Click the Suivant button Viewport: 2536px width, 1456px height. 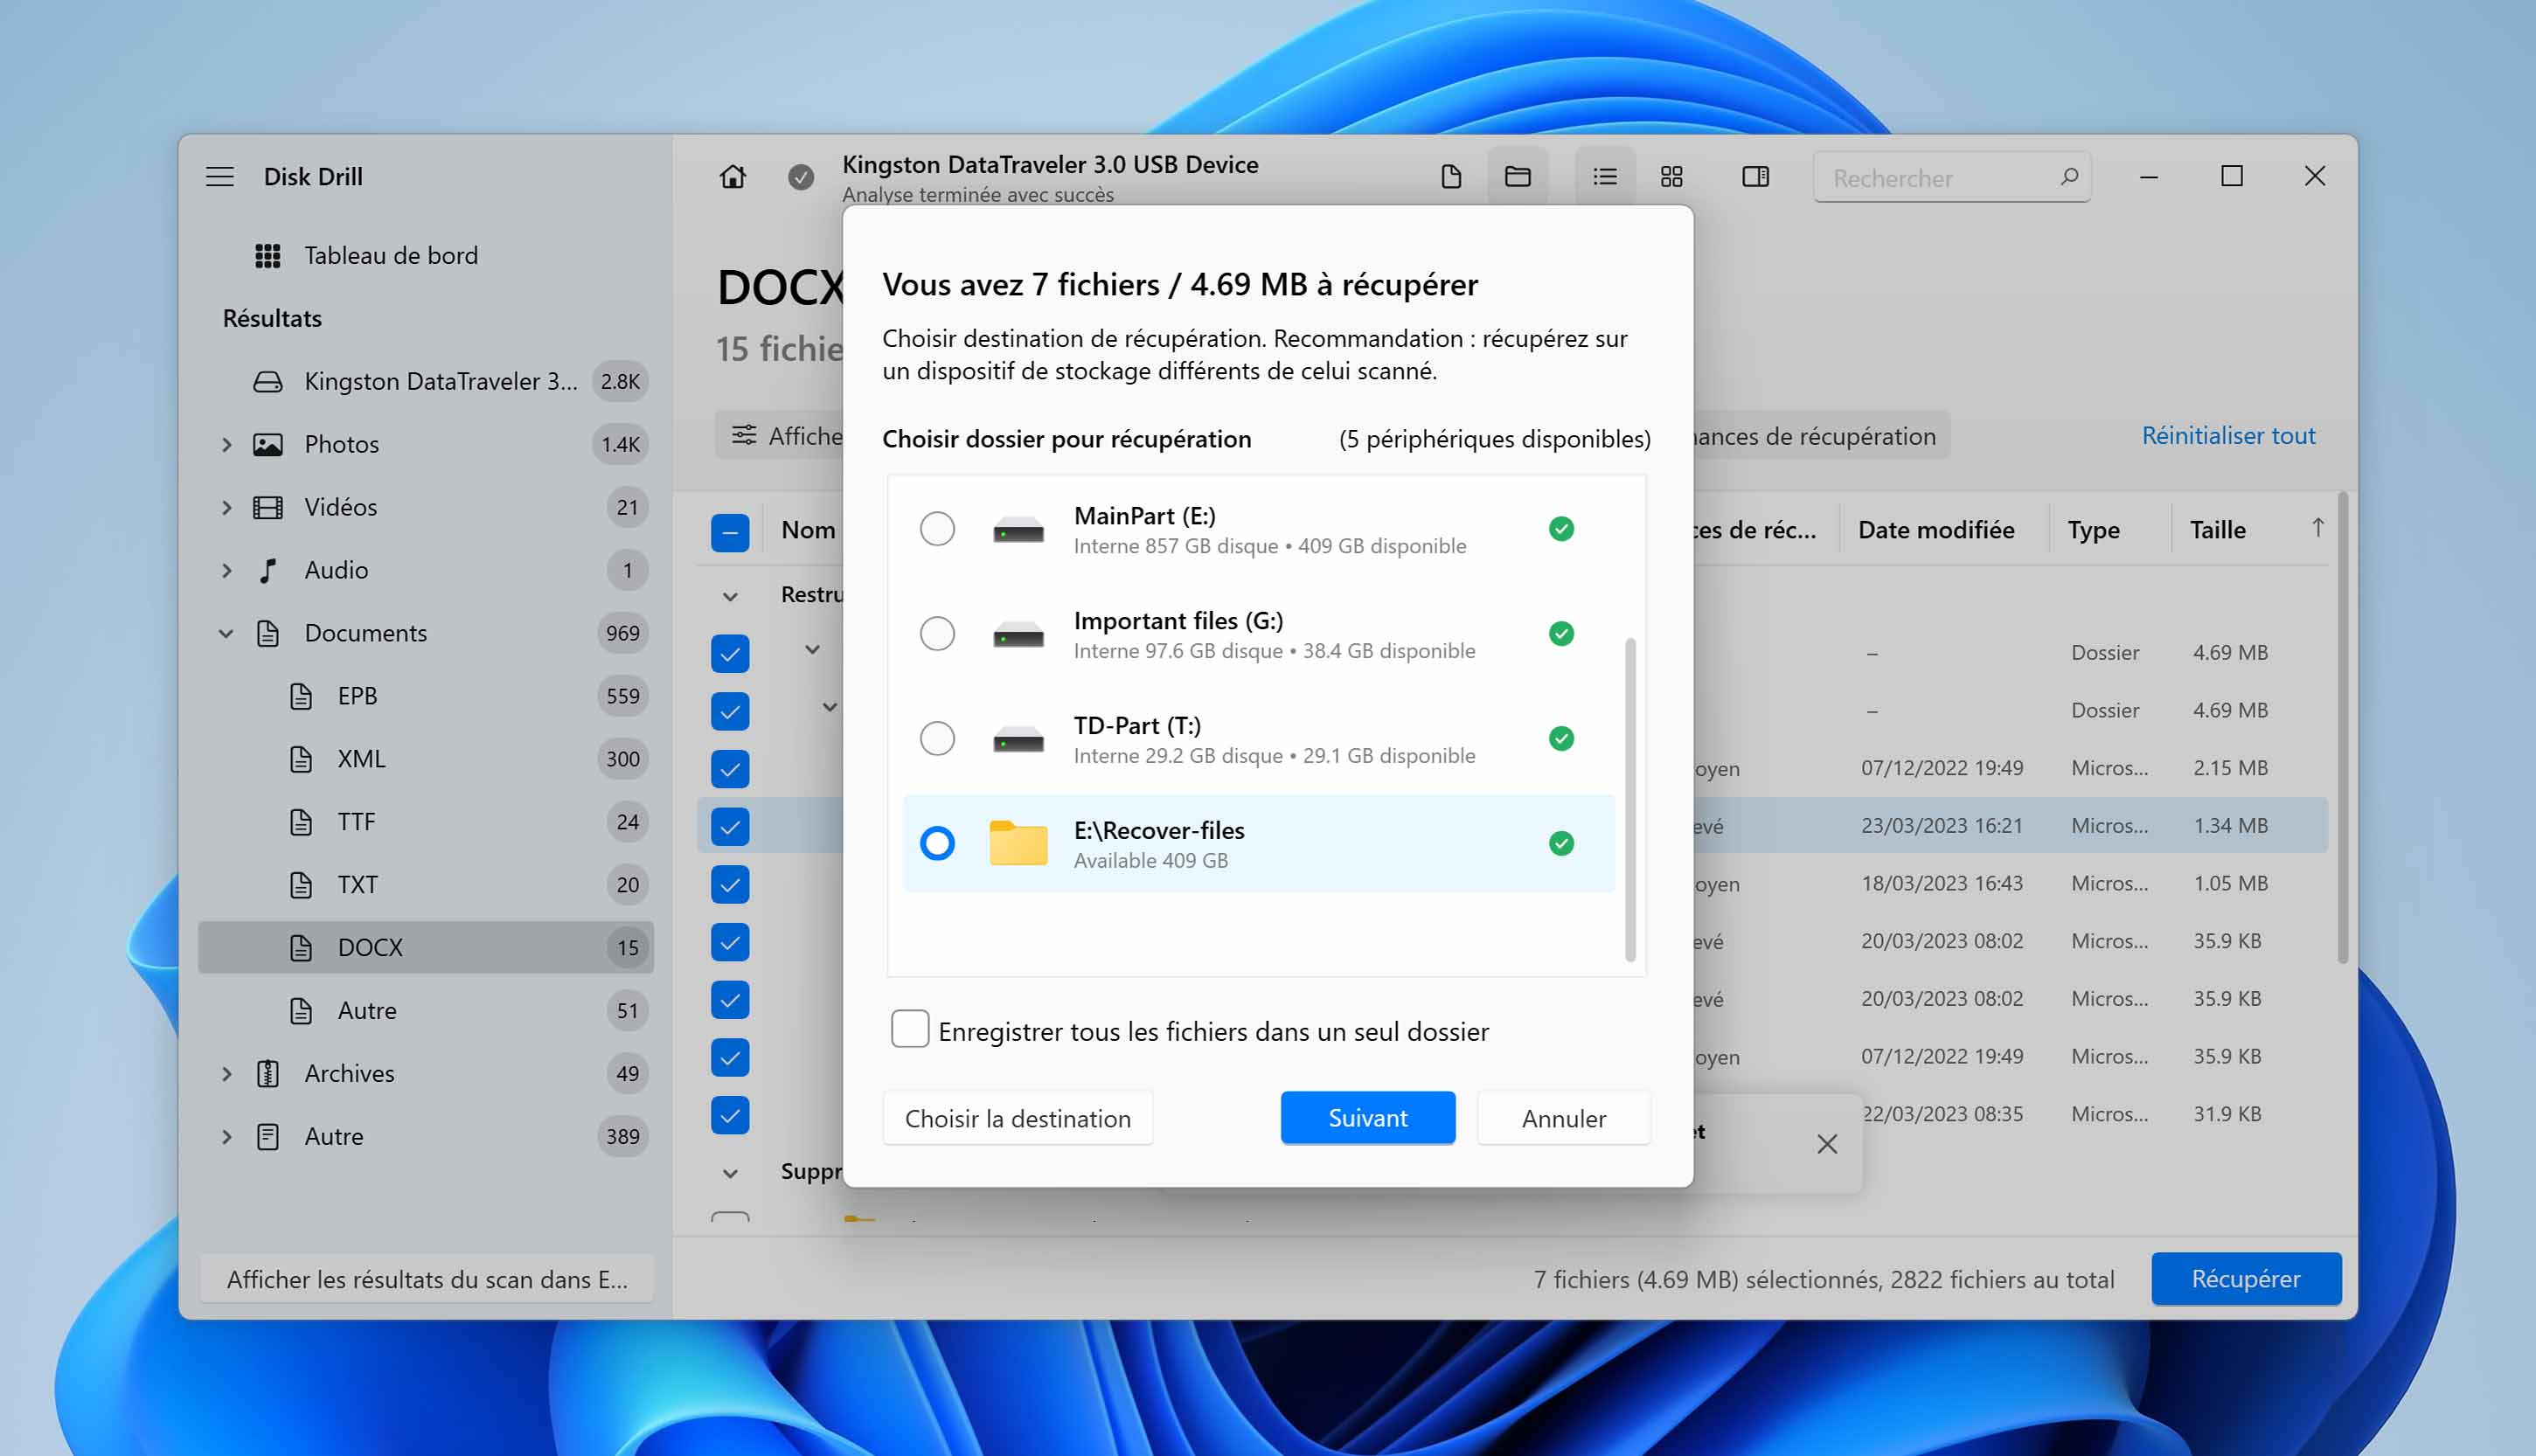[x=1367, y=1118]
